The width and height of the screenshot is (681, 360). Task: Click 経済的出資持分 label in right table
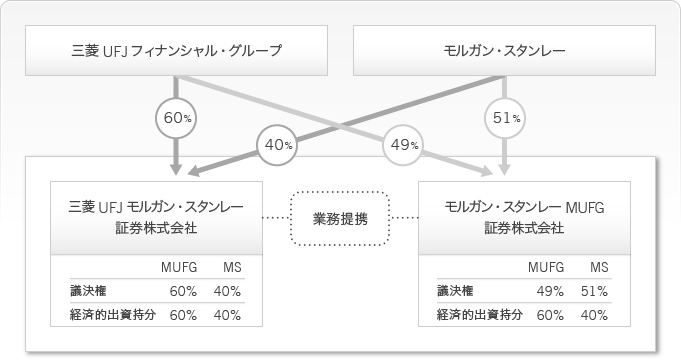pos(480,314)
